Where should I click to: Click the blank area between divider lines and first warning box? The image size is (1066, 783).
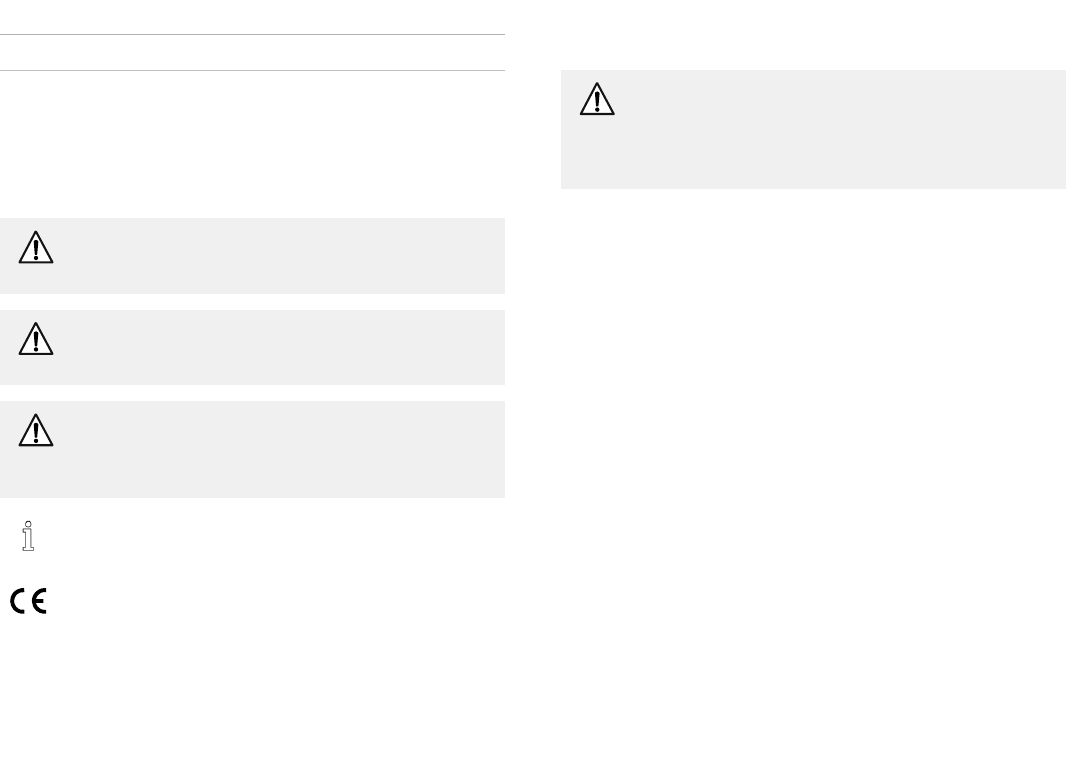[x=250, y=145]
